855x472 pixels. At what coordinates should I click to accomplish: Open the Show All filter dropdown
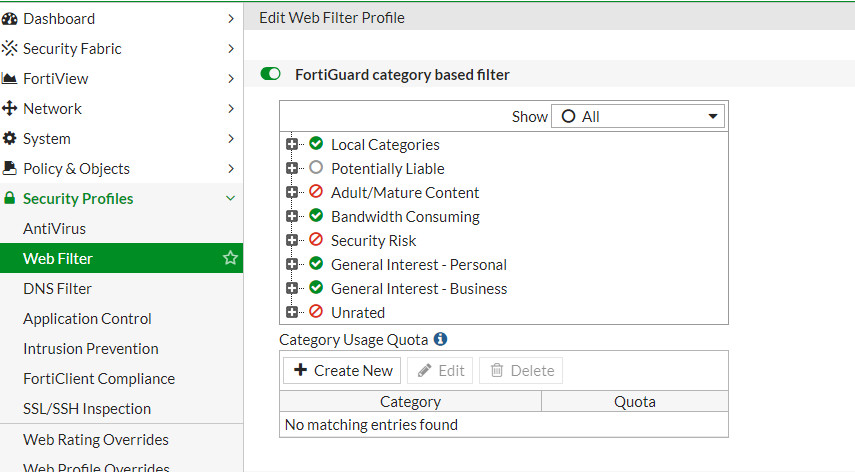click(x=638, y=116)
